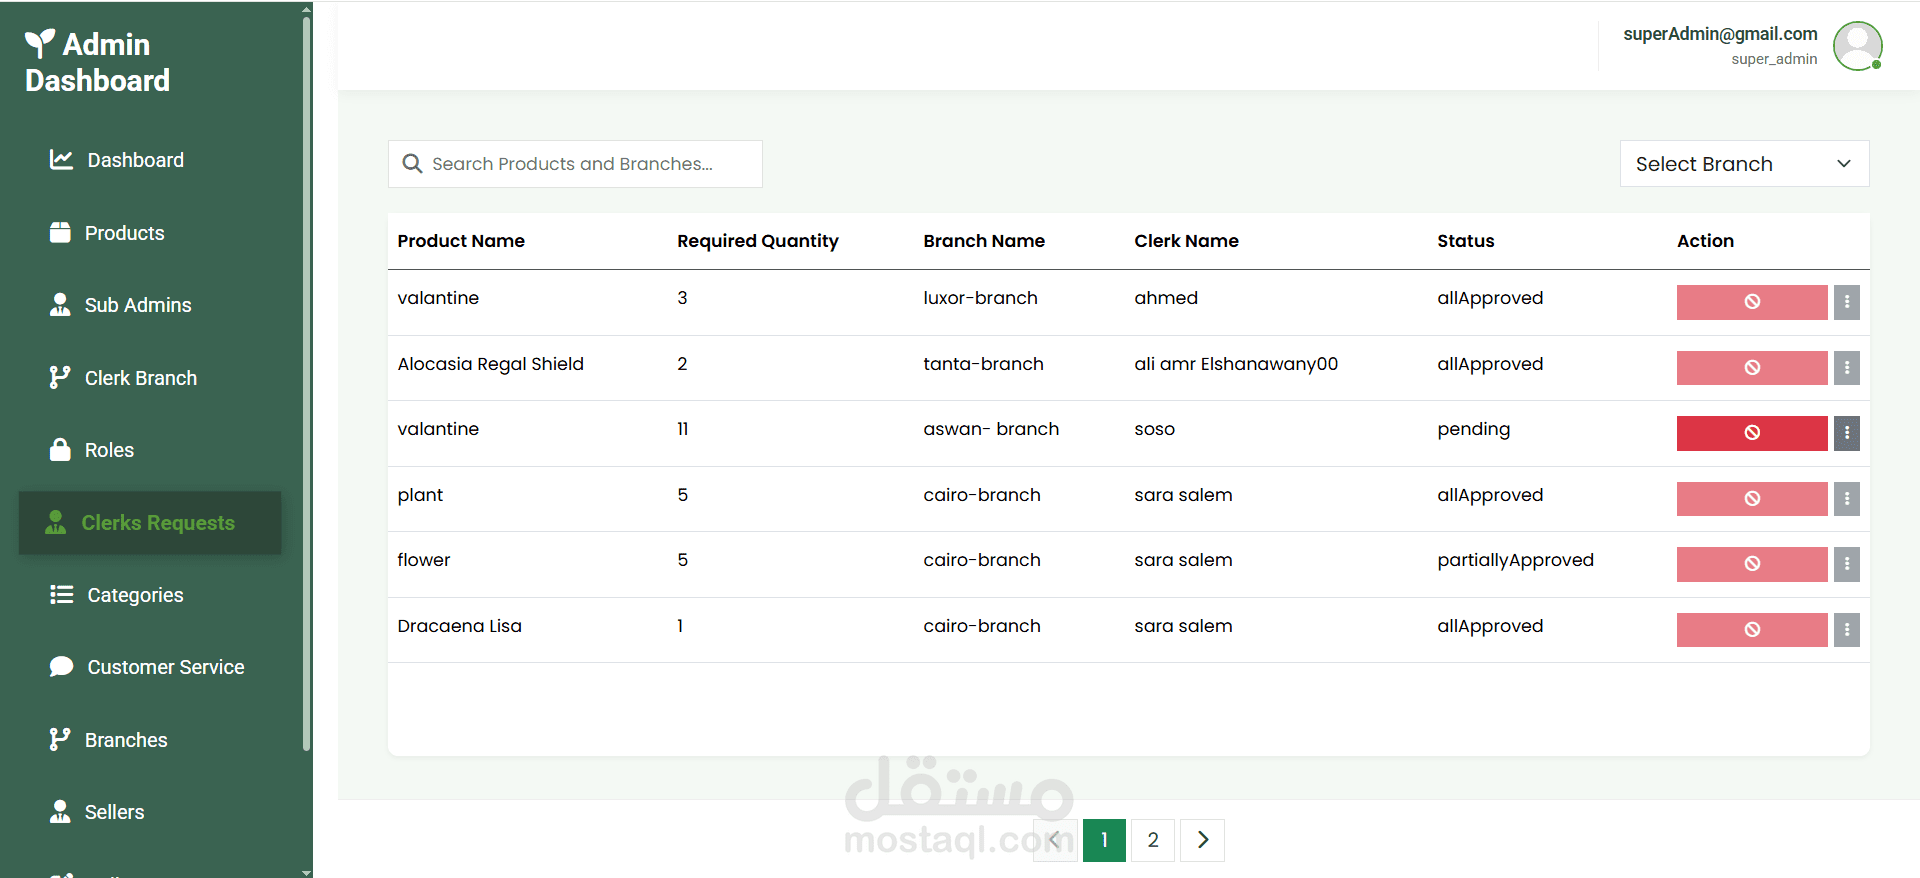Click the next page arrow in pagination
Viewport: 1920px width, 878px height.
[1202, 840]
